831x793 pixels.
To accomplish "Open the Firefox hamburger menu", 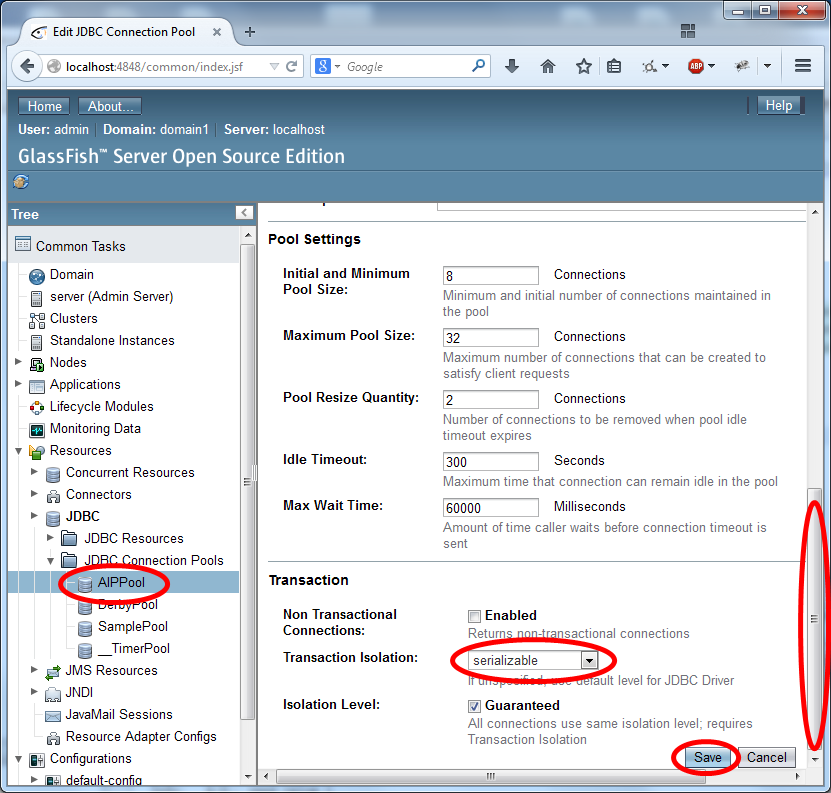I will pos(802,66).
